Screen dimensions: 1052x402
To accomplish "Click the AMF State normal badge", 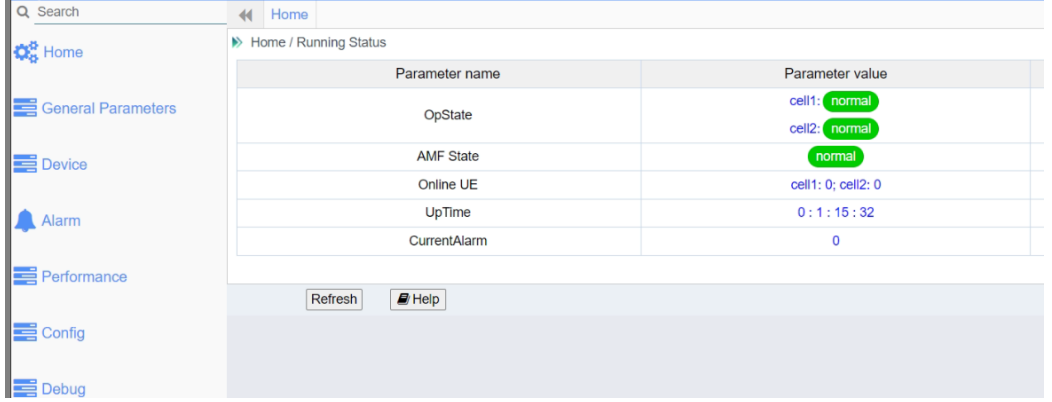I will point(835,157).
